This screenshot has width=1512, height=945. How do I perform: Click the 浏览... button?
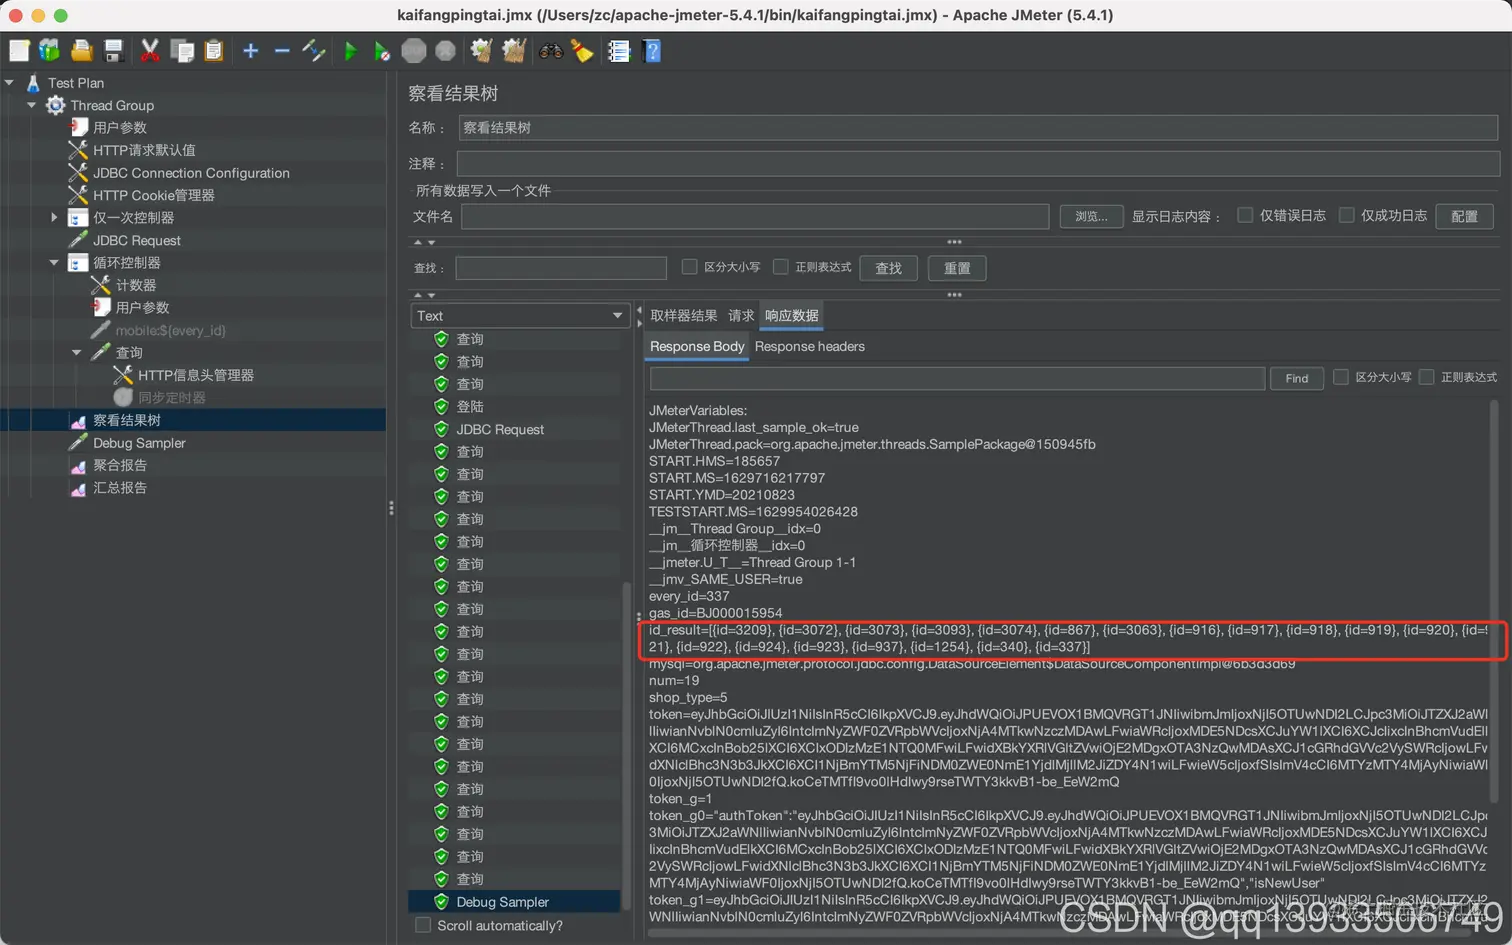tap(1091, 216)
